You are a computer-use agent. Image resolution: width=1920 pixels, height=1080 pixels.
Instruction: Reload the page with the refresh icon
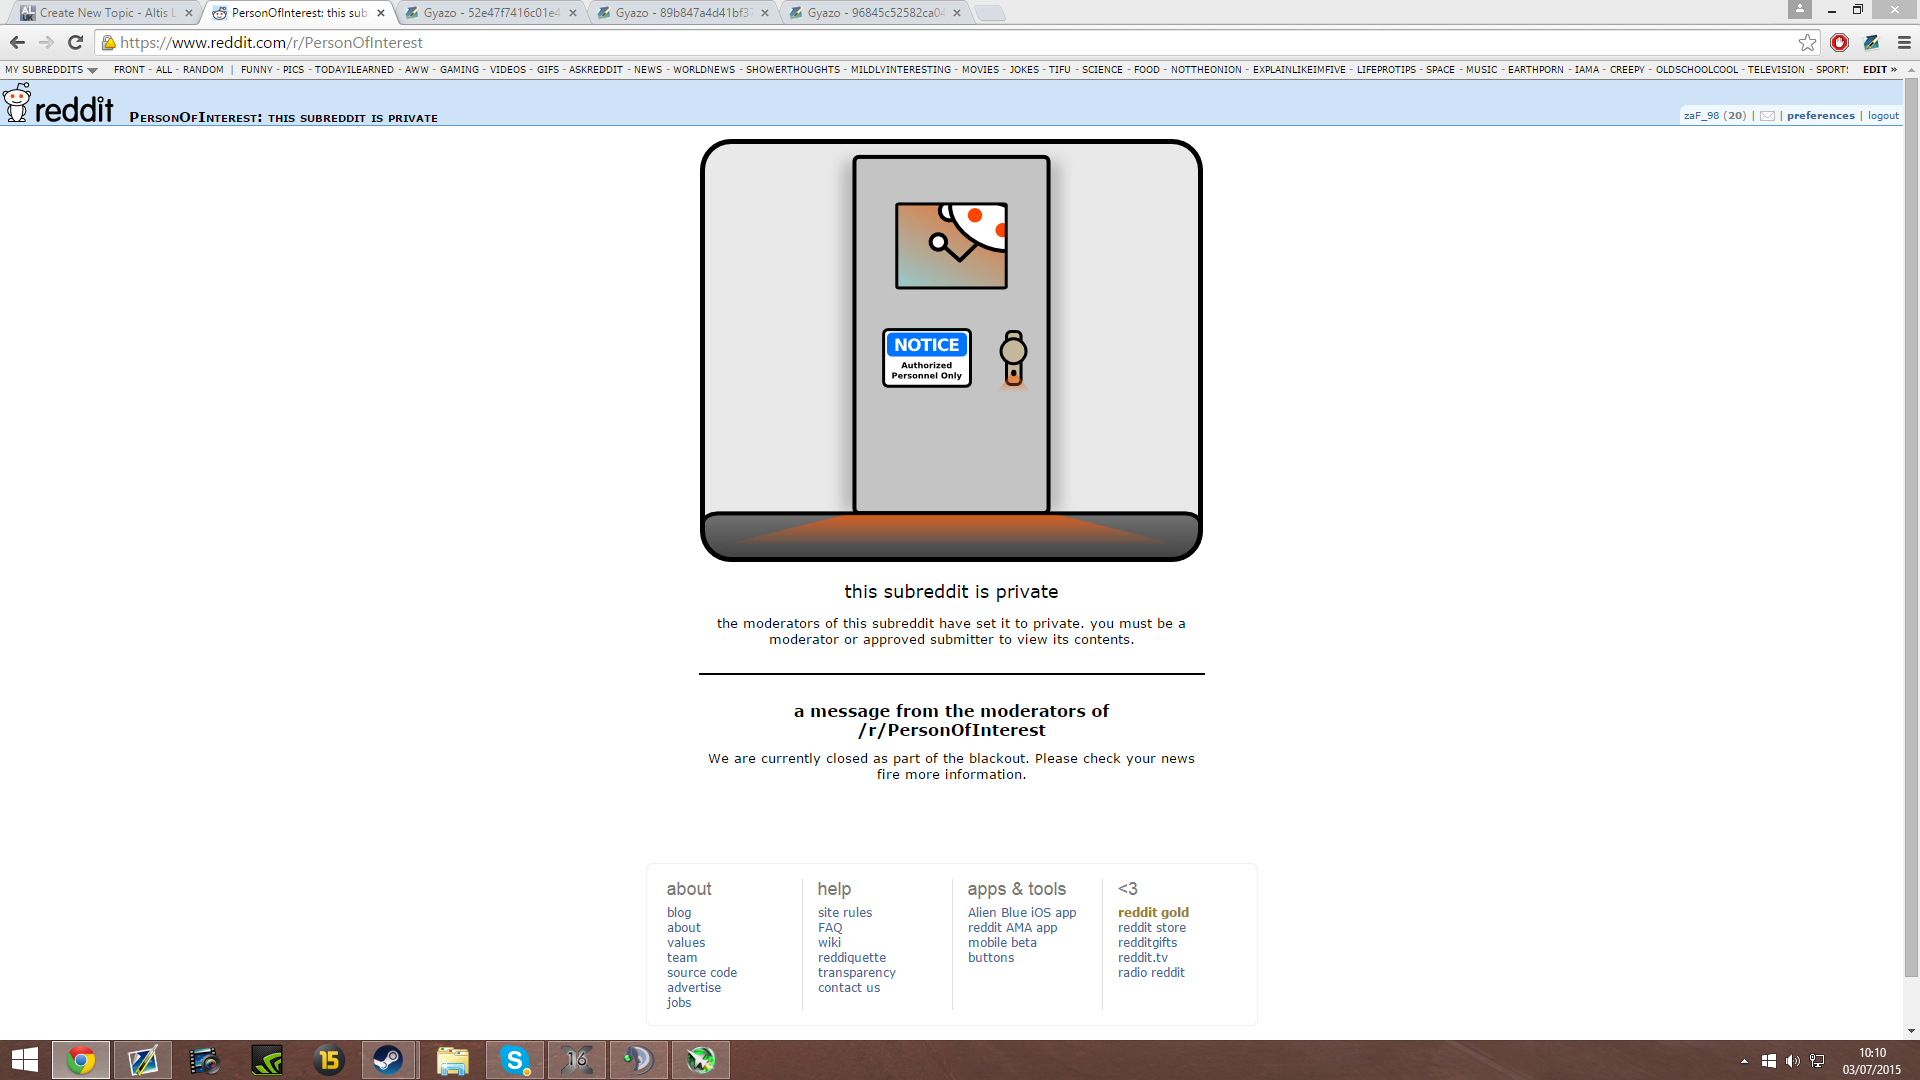(x=75, y=42)
